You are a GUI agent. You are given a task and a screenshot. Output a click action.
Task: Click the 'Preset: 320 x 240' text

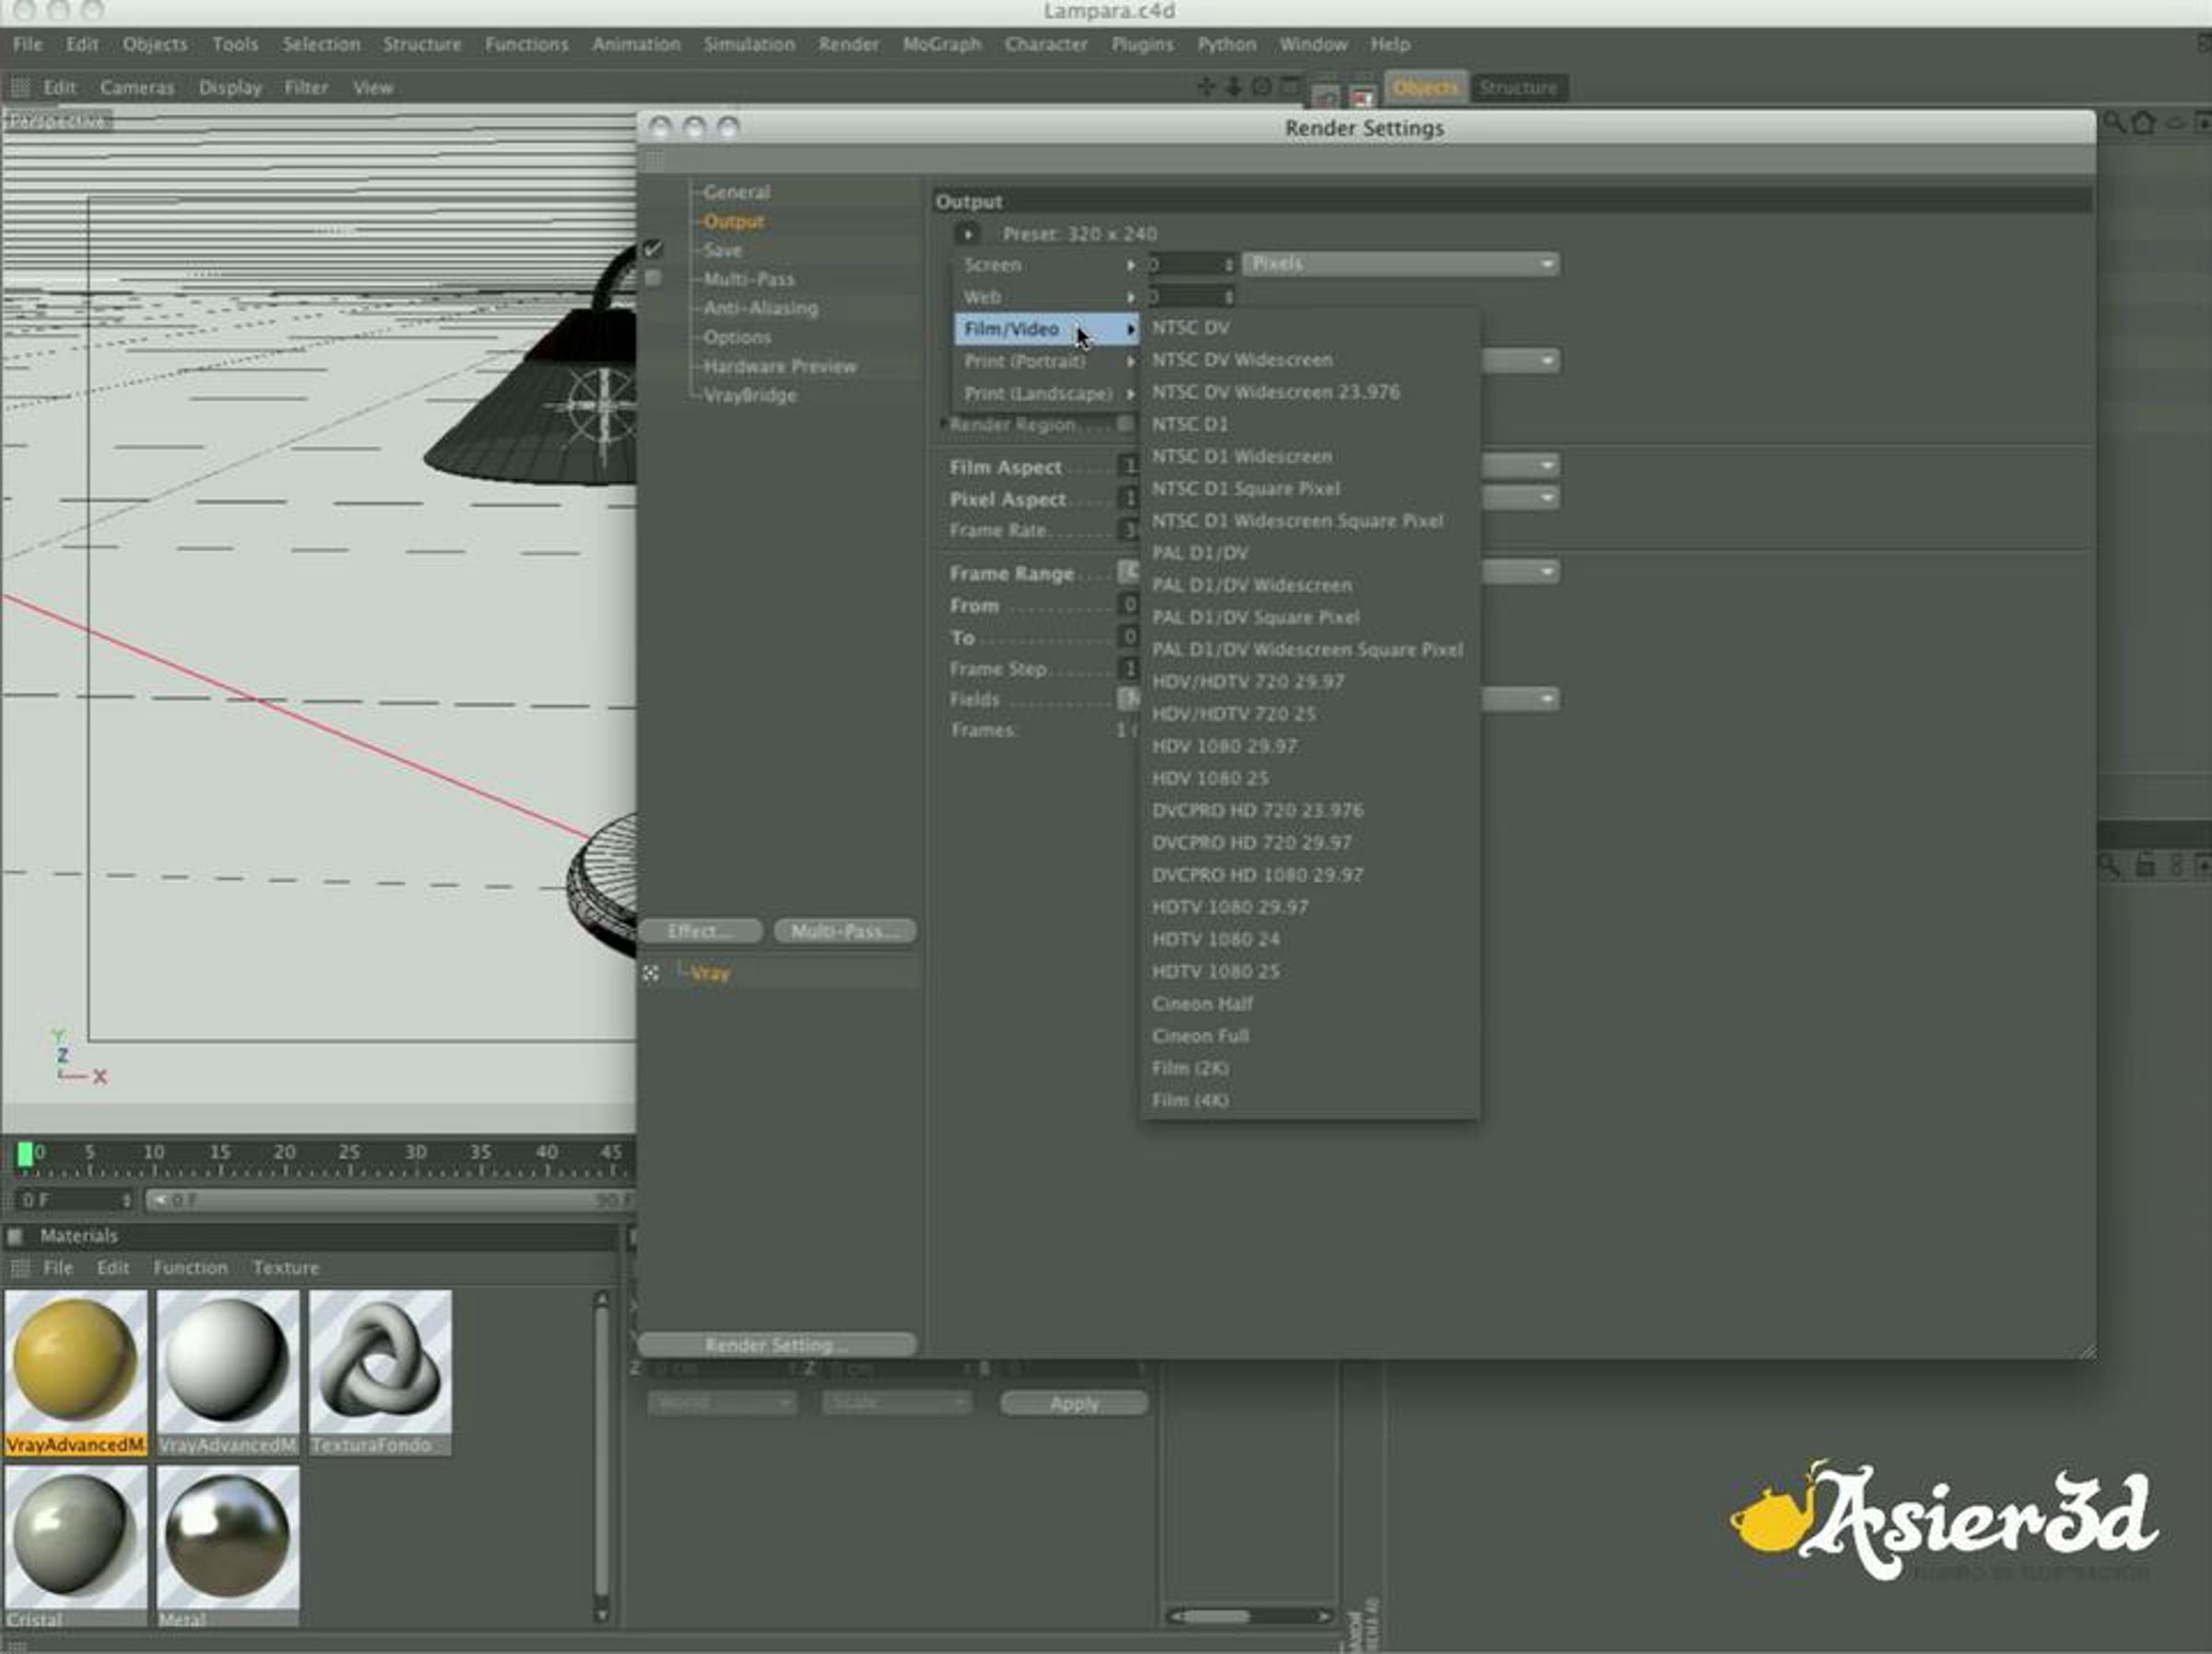(x=1080, y=234)
